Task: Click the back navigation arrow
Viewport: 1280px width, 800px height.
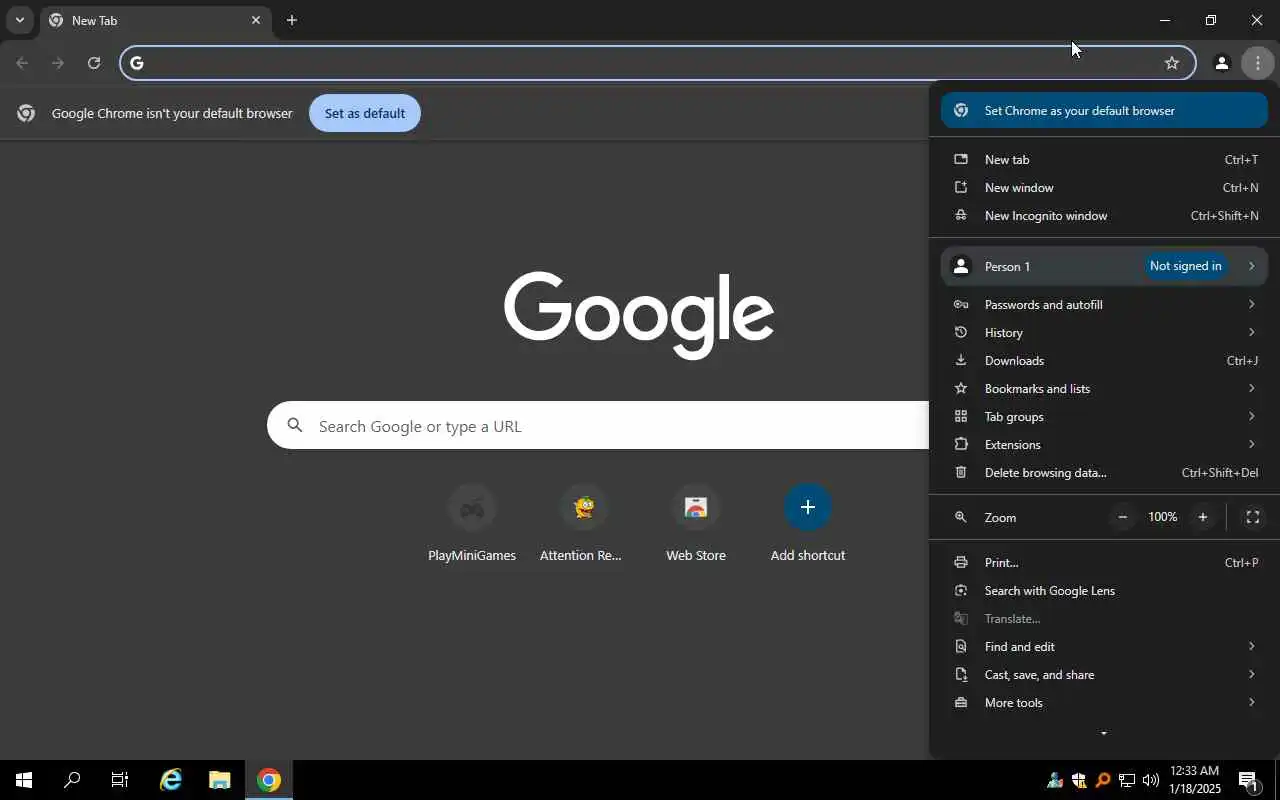Action: coord(22,63)
